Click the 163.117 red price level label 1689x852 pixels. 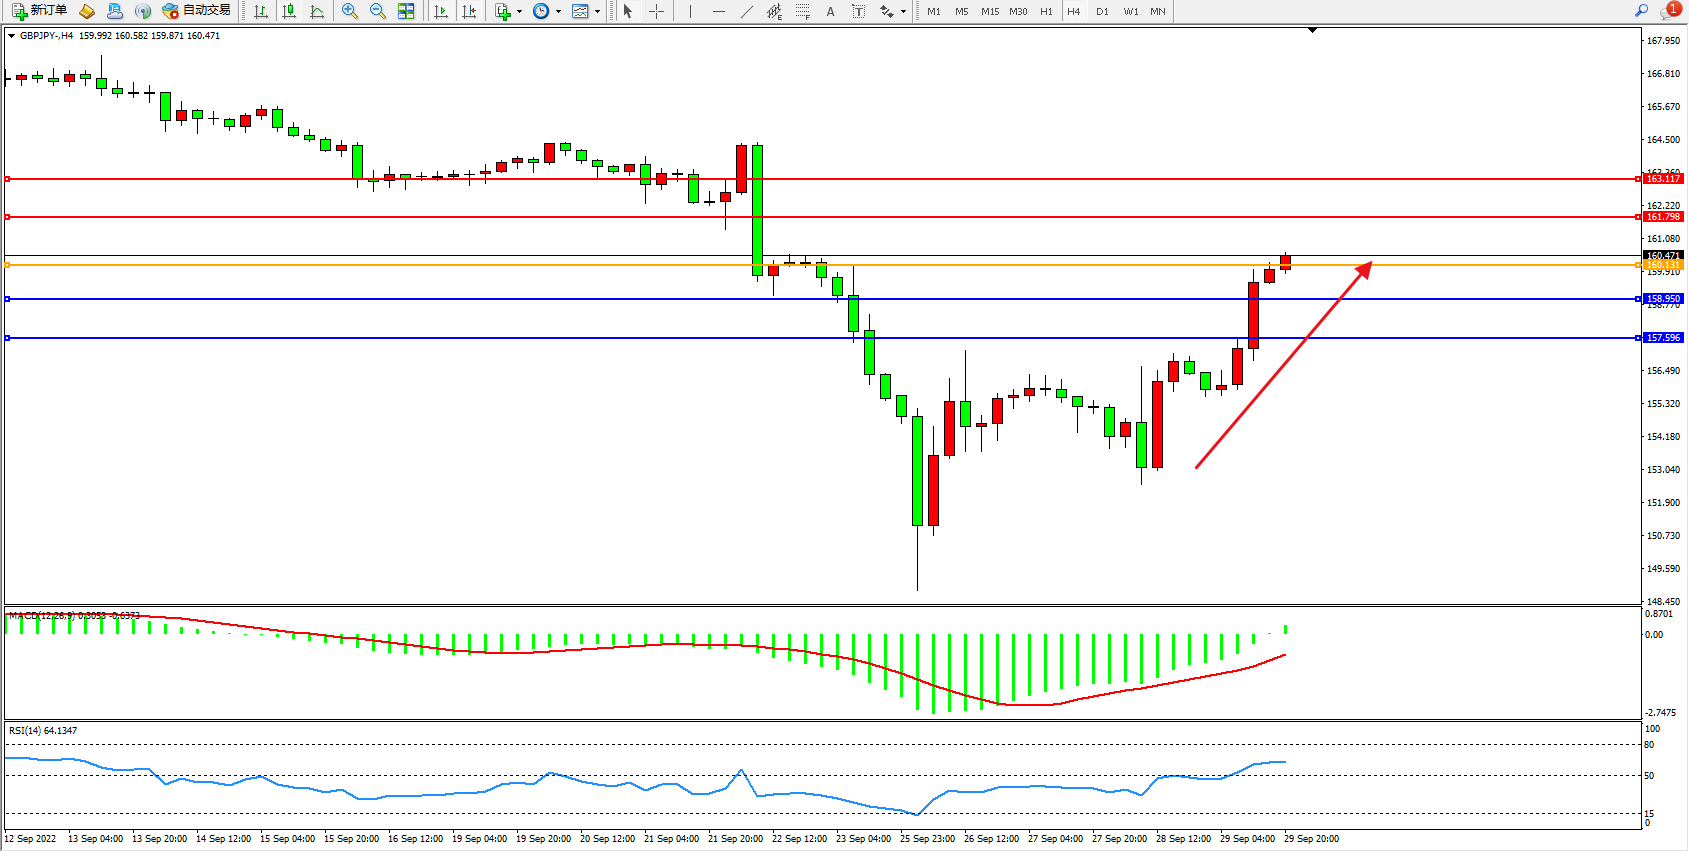1664,179
